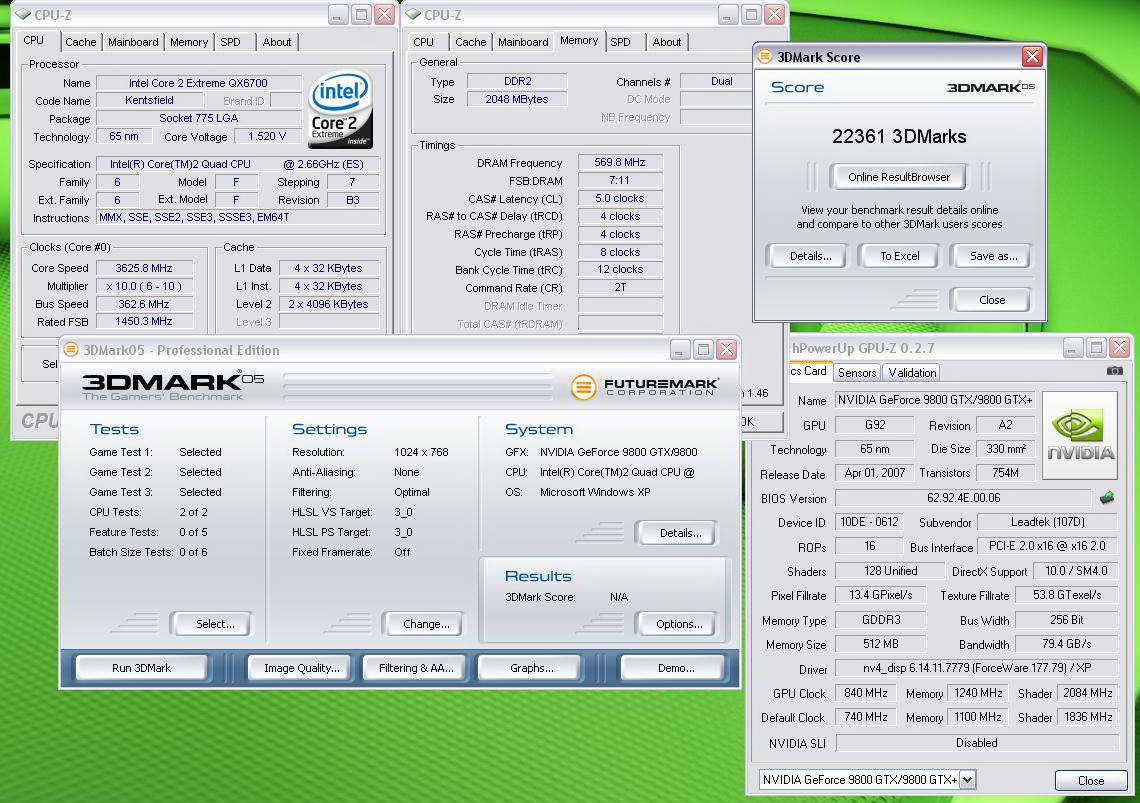
Task: Click the 22361 3DMarks score text
Action: (899, 137)
